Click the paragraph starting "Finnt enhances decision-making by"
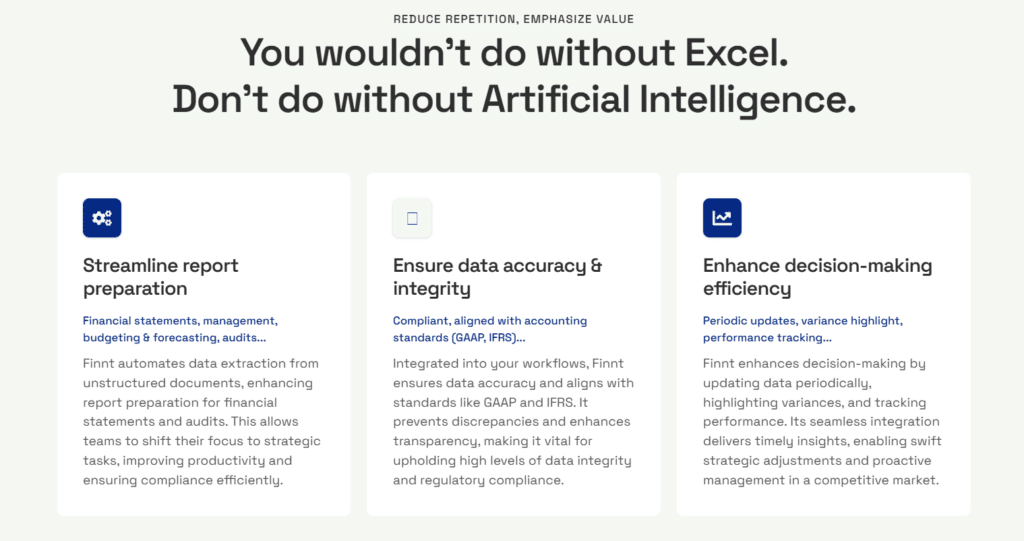Image resolution: width=1024 pixels, height=541 pixels. (x=822, y=421)
